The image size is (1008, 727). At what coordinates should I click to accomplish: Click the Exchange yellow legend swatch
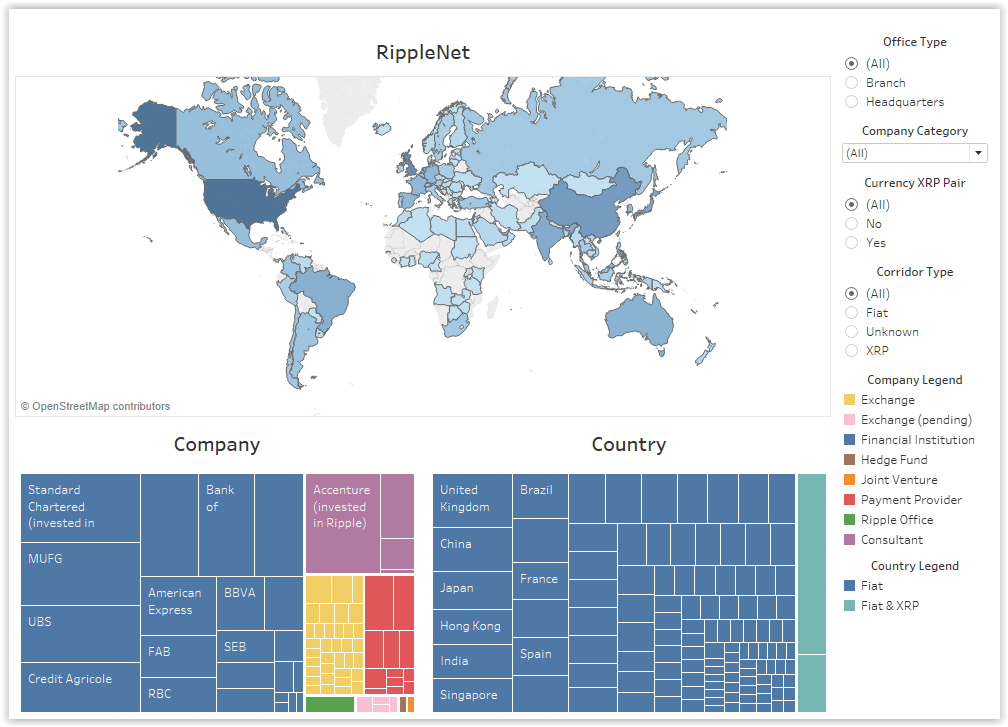click(x=849, y=400)
